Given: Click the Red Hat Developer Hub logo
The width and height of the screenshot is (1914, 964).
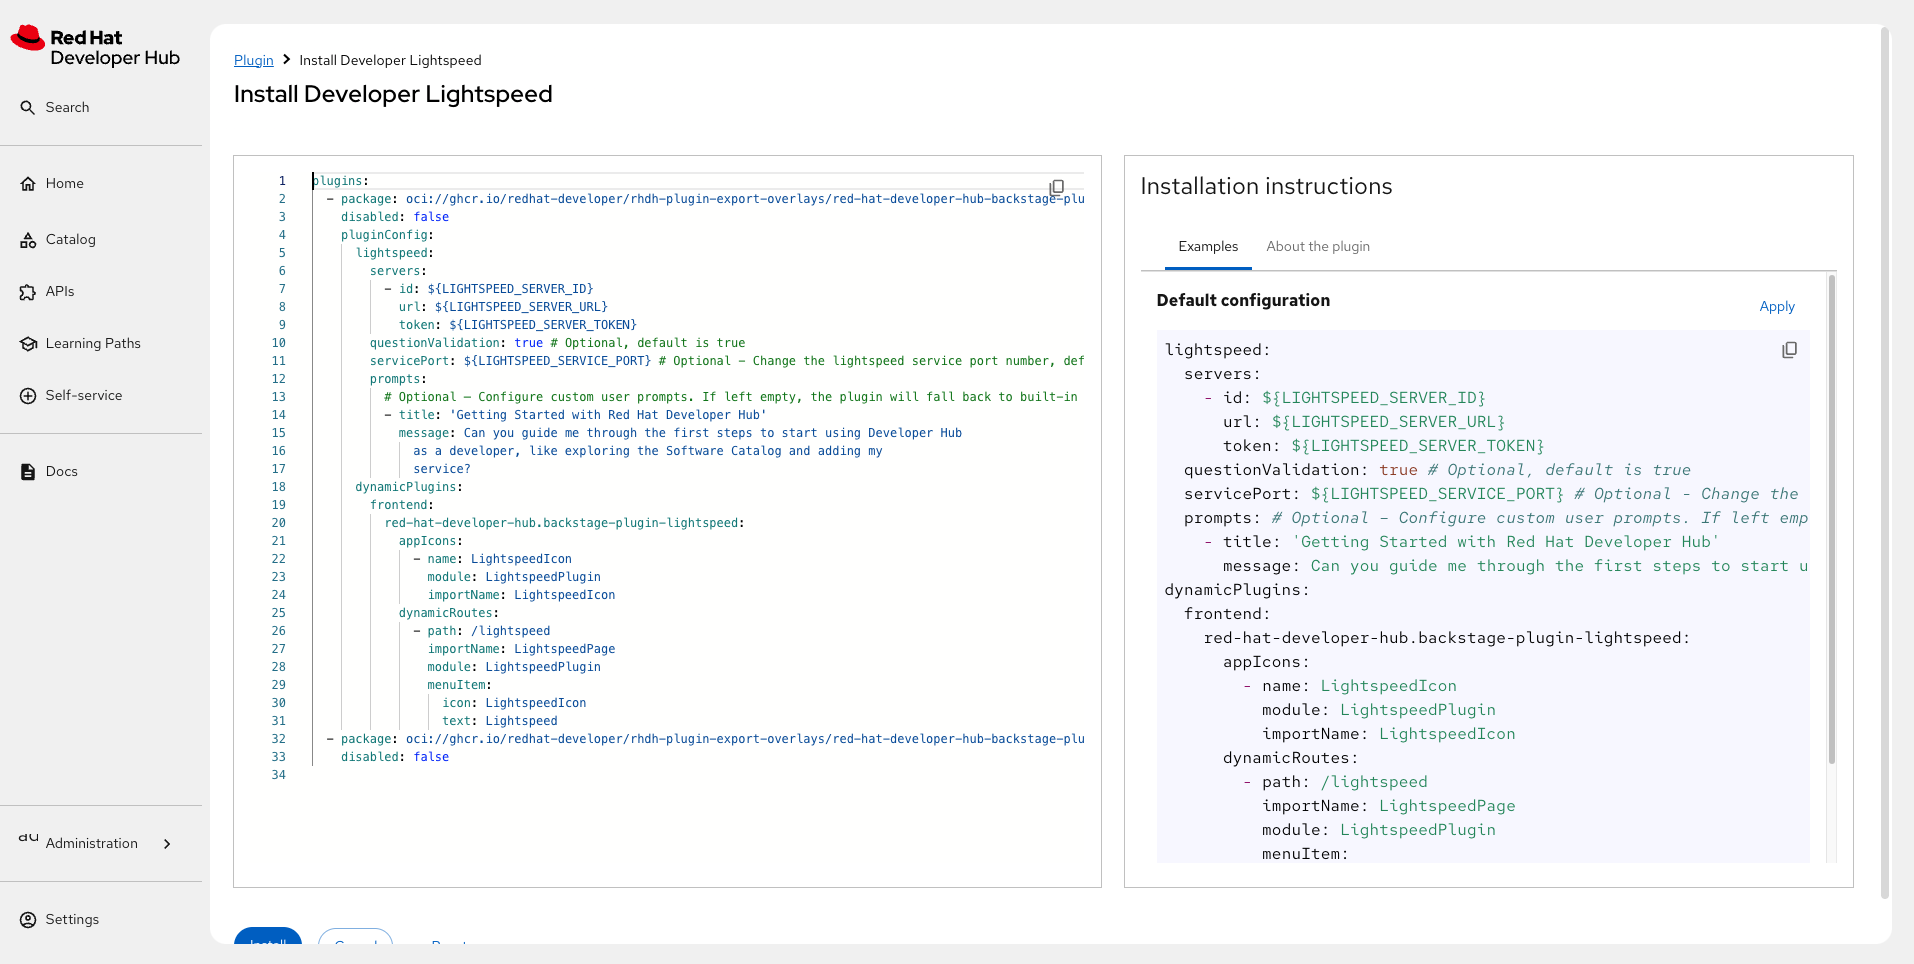Looking at the screenshot, I should [95, 47].
